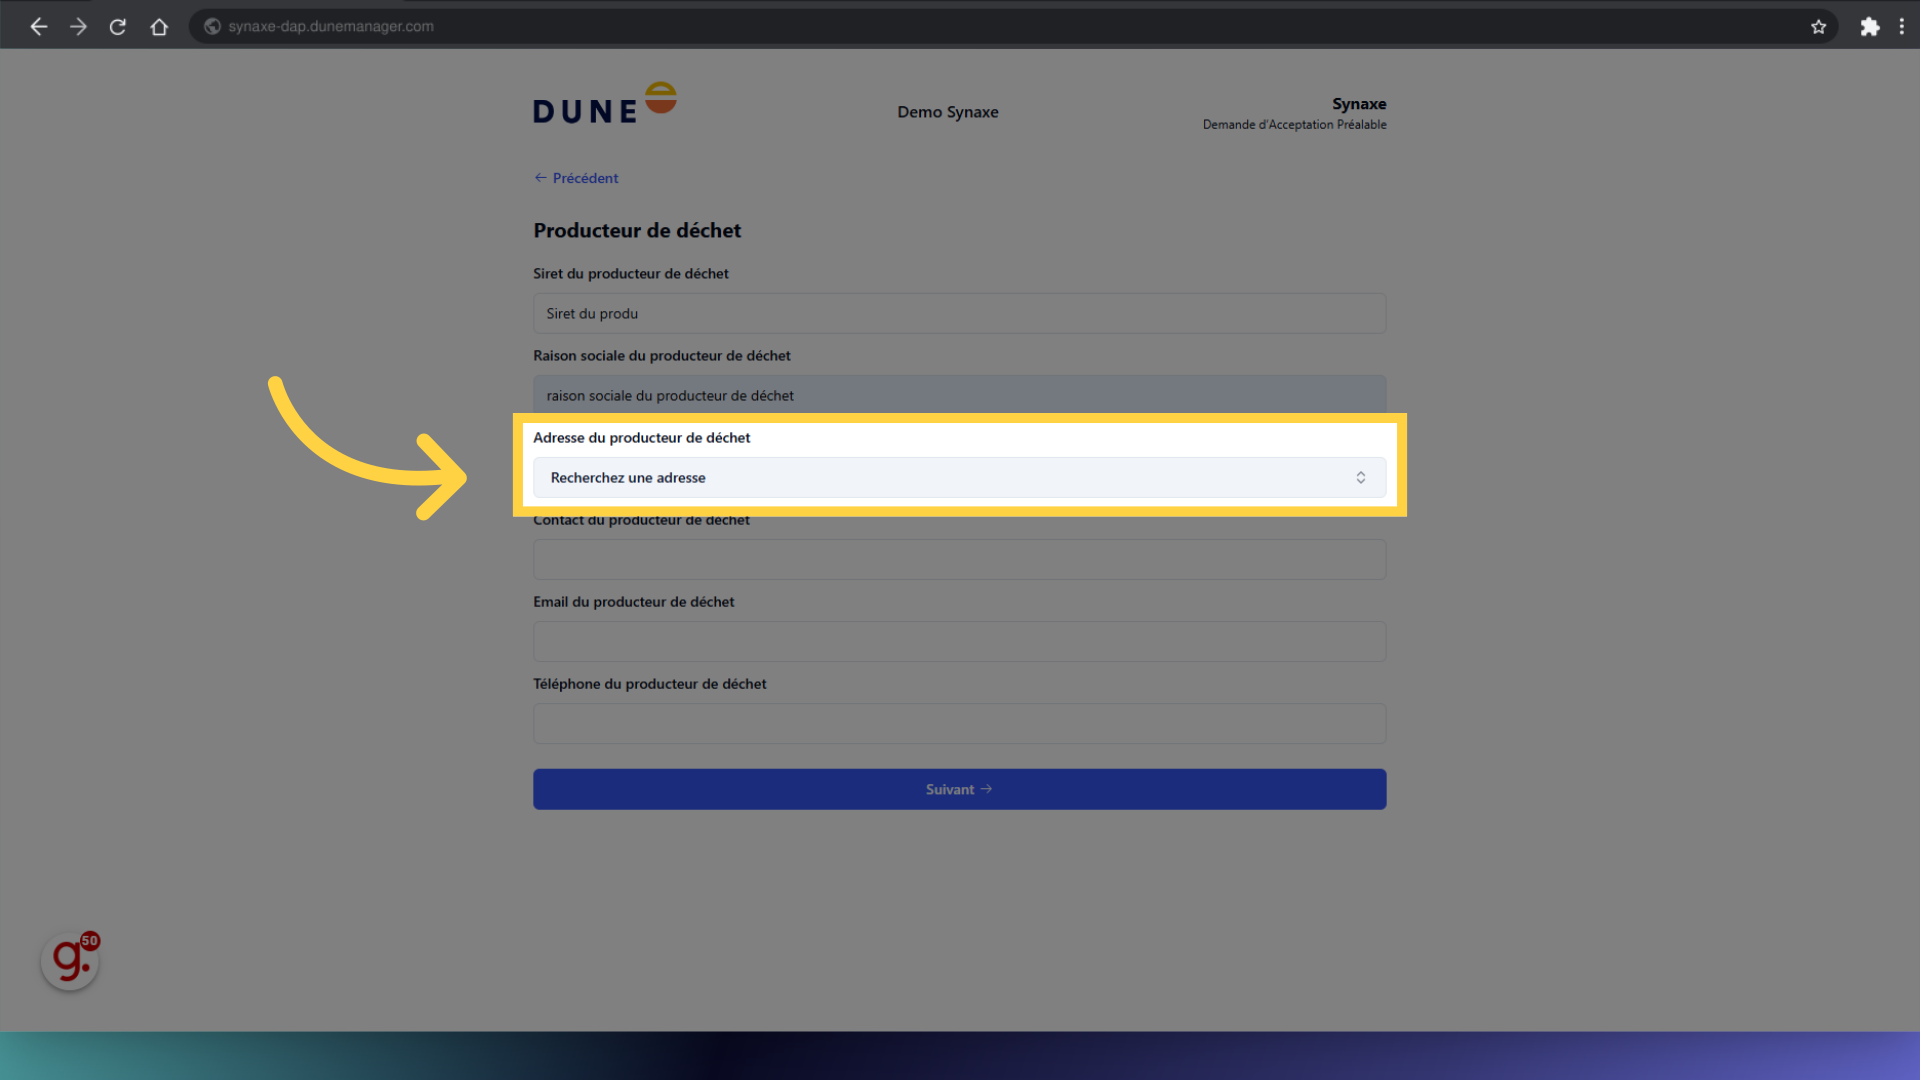Screen dimensions: 1920x1080
Task: Click the 'Siret du producteur de déchet' input field
Action: coord(959,313)
